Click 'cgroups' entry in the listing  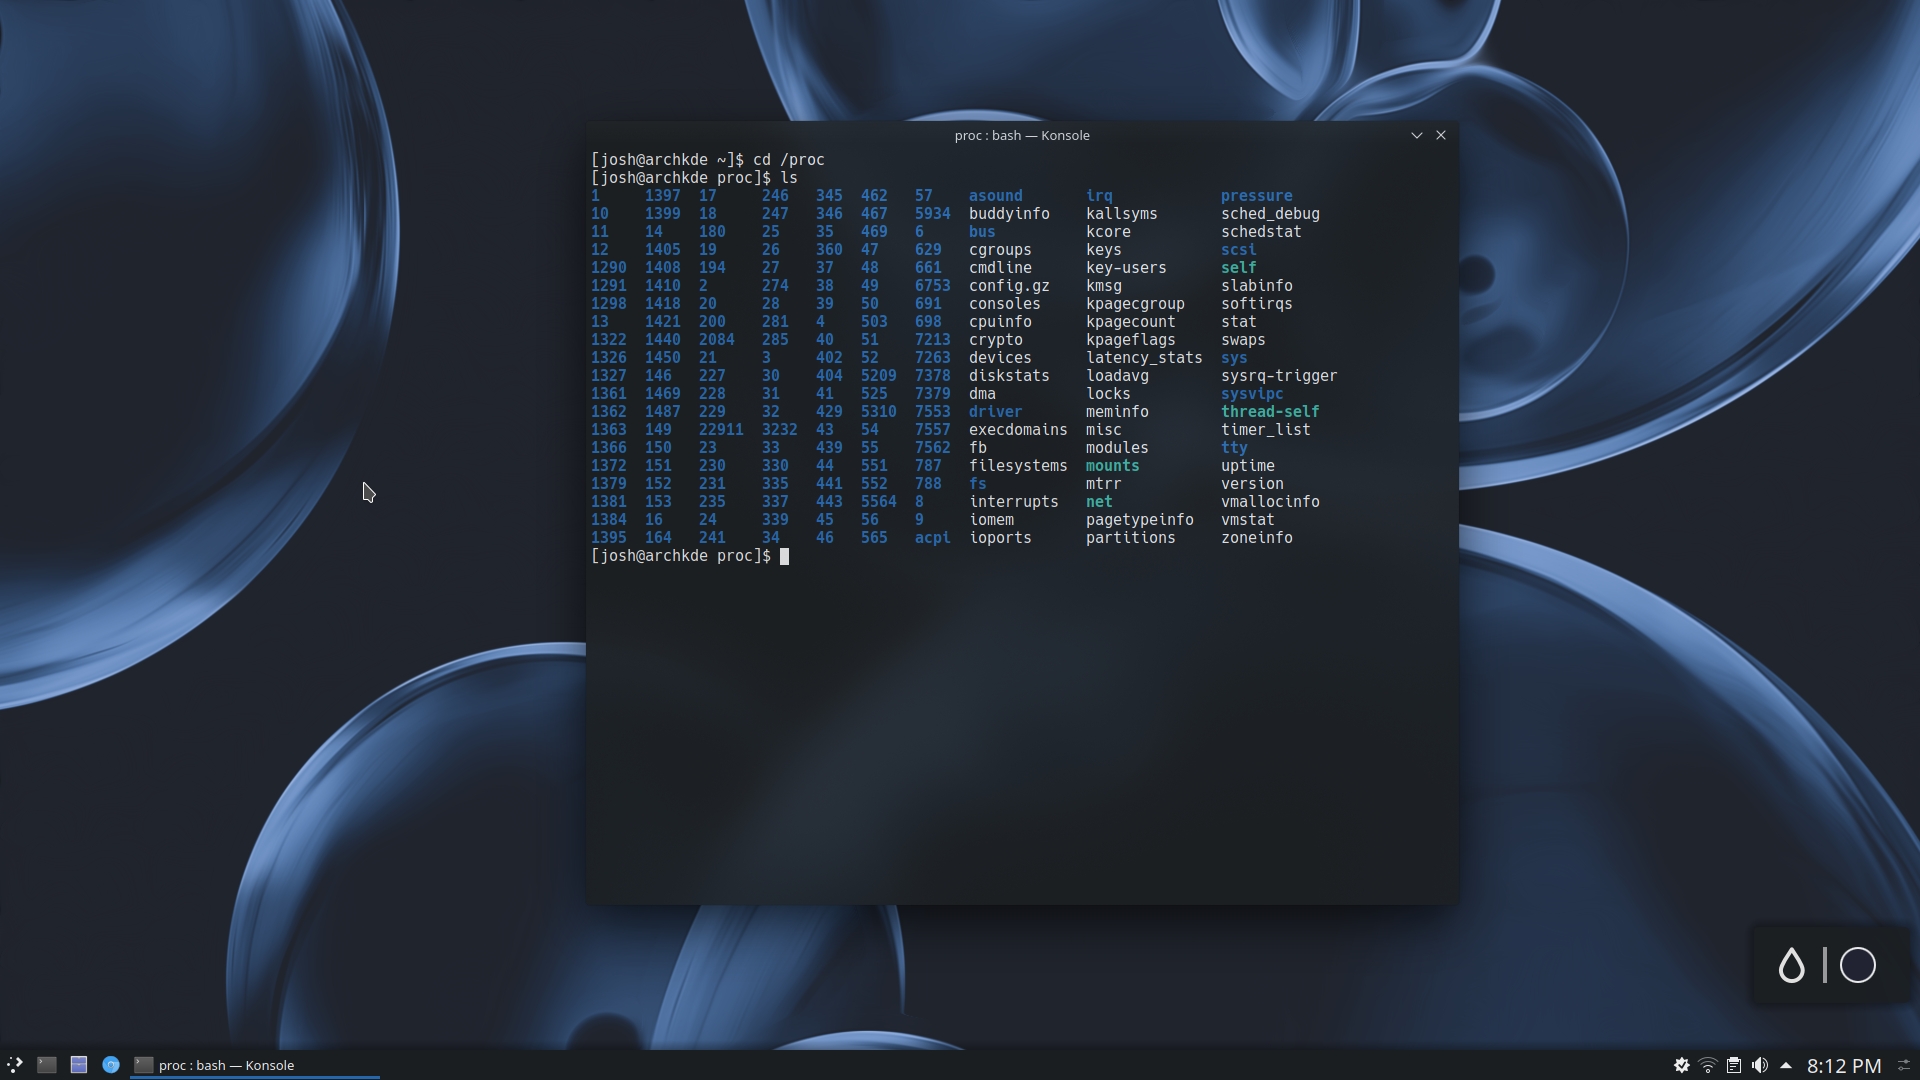1000,250
